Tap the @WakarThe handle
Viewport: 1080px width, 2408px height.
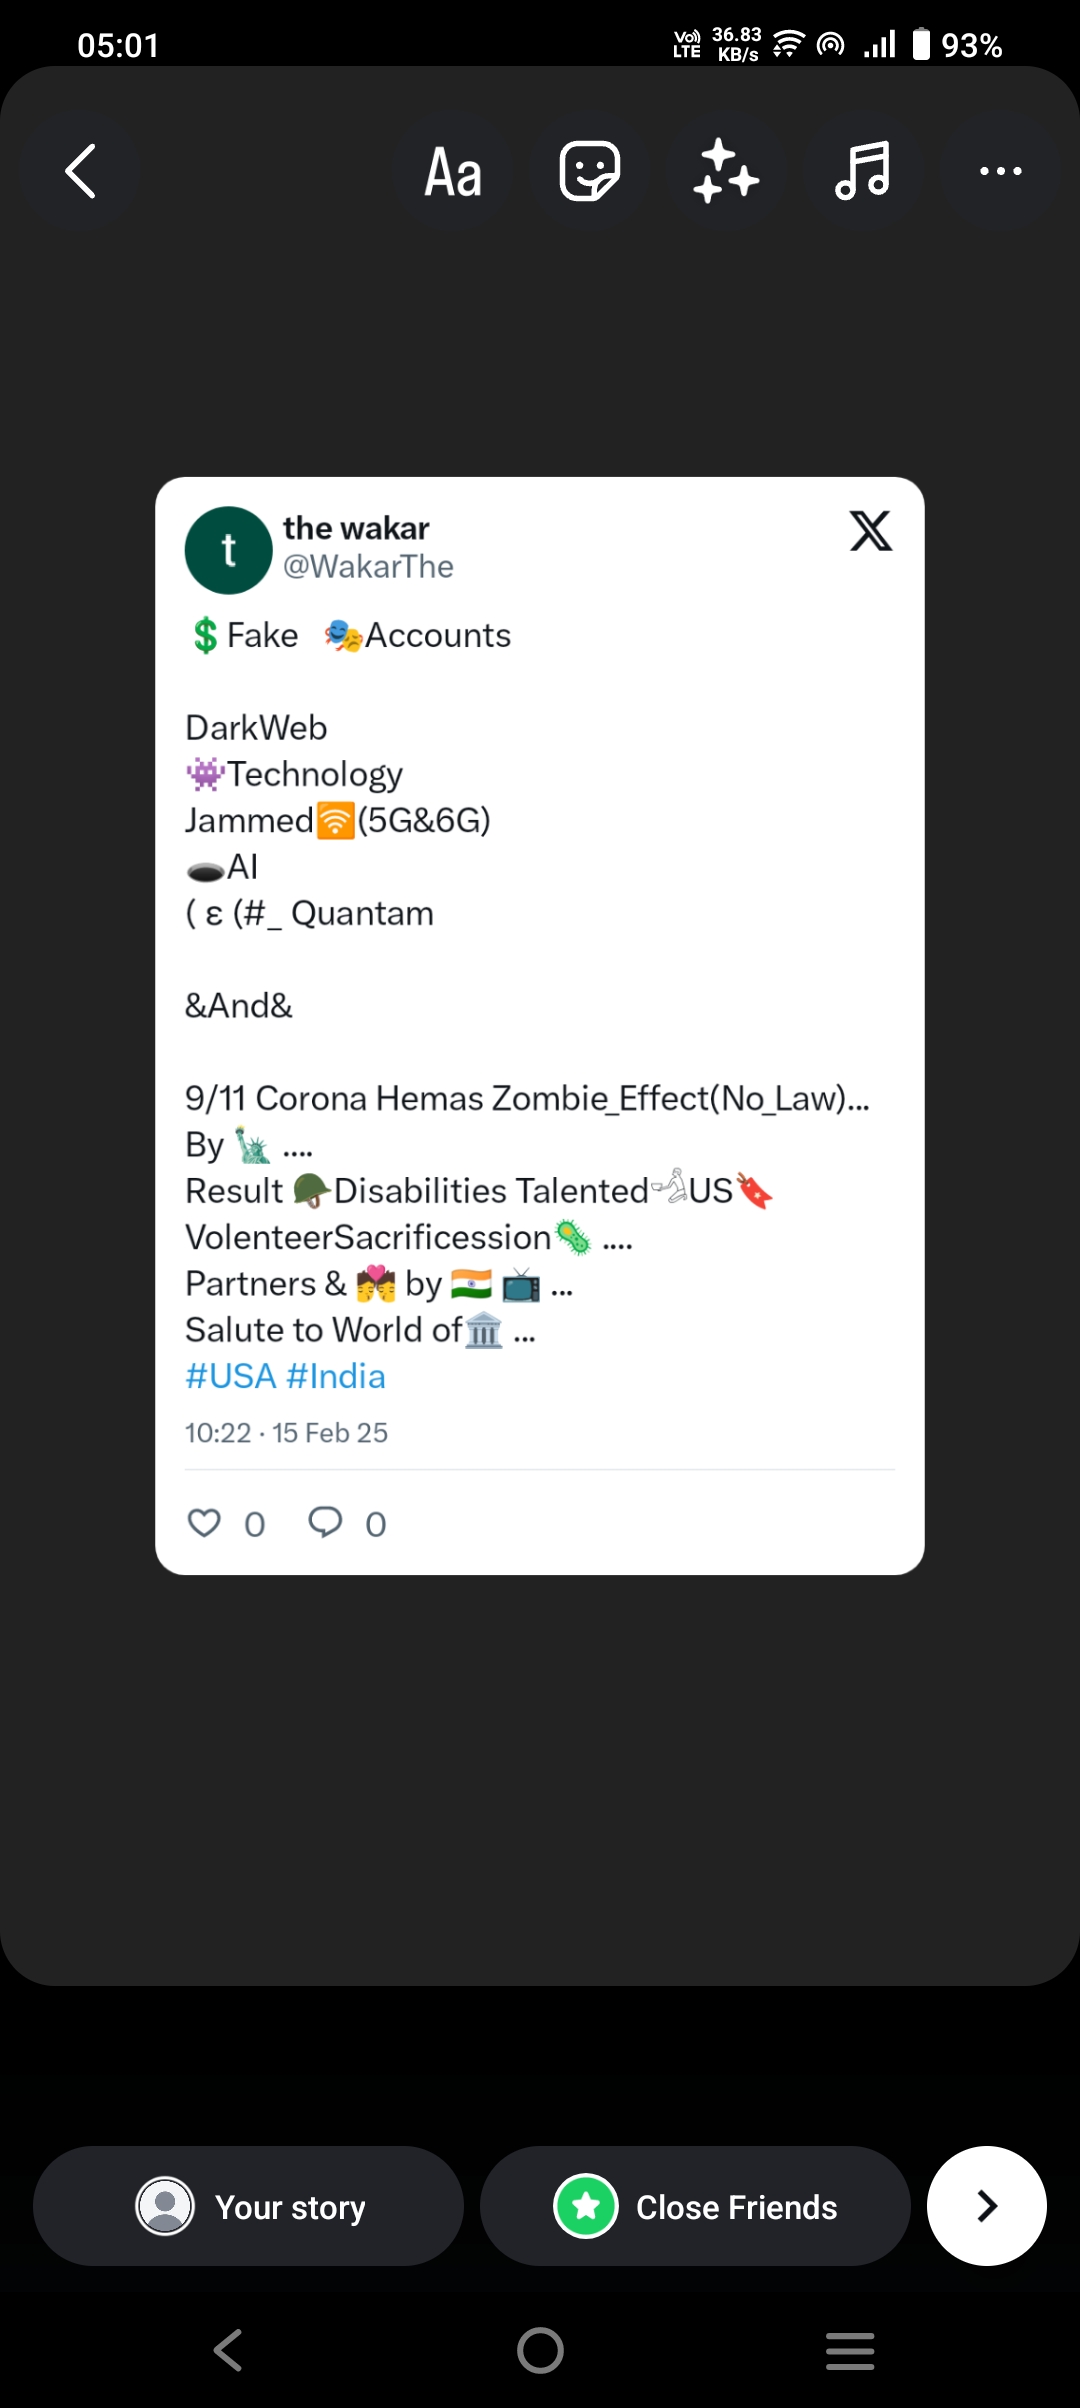(x=368, y=567)
